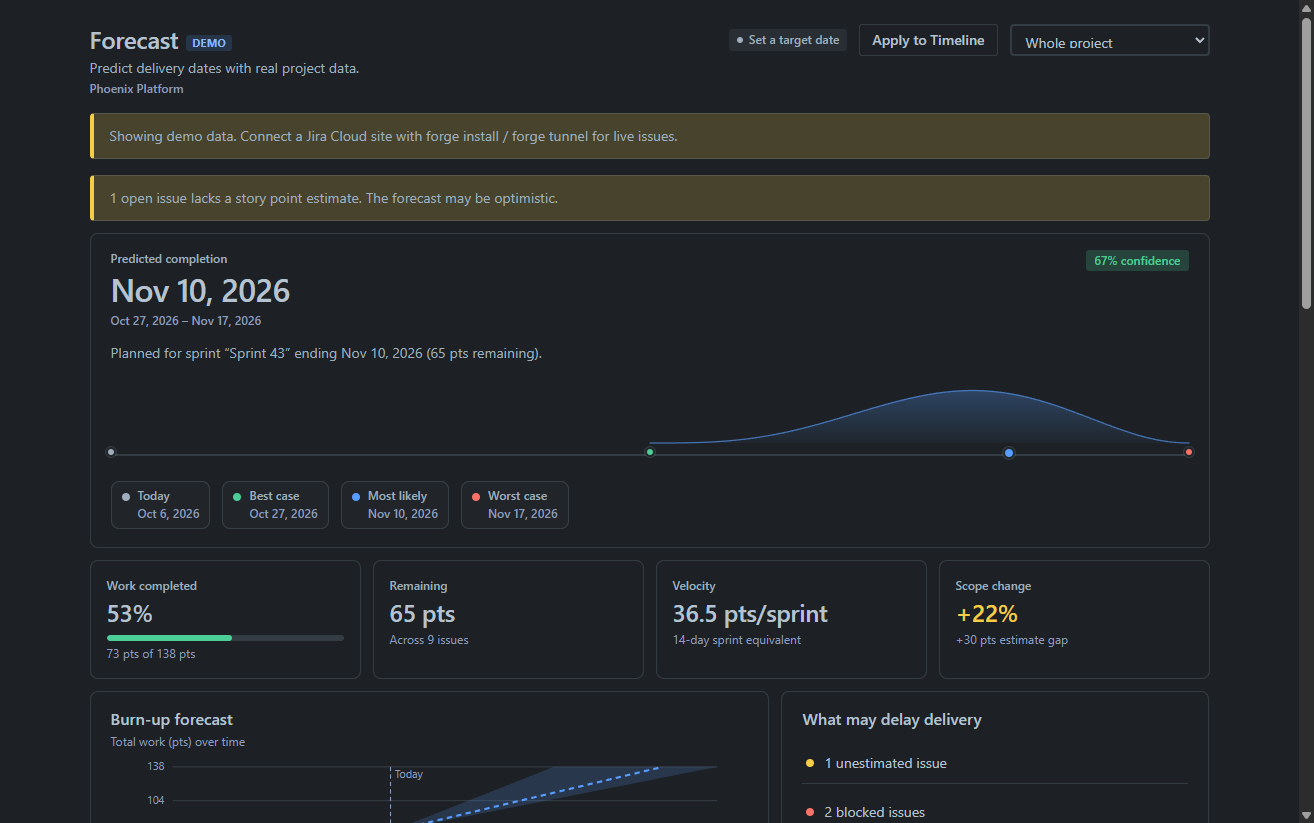Screen dimensions: 1314x823
Task: Click the 1 unestimated issue row
Action: tap(996, 763)
